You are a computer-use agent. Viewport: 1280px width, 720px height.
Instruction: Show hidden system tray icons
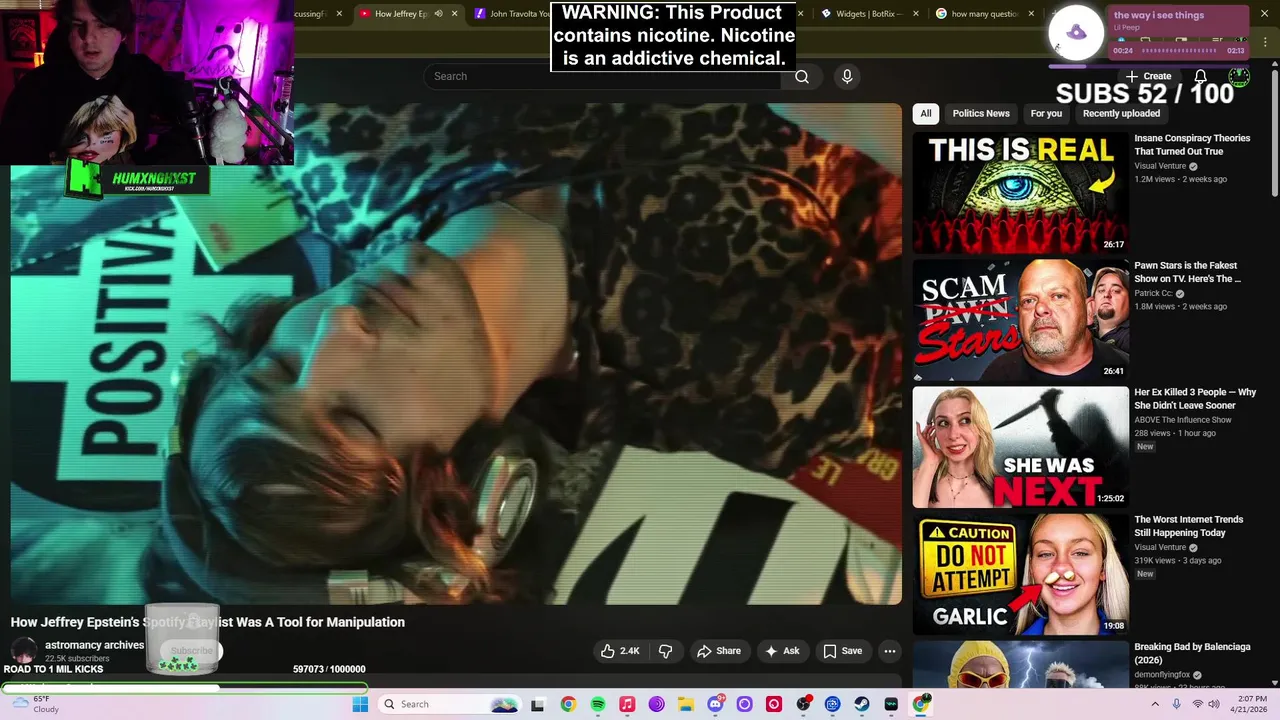pos(1155,704)
